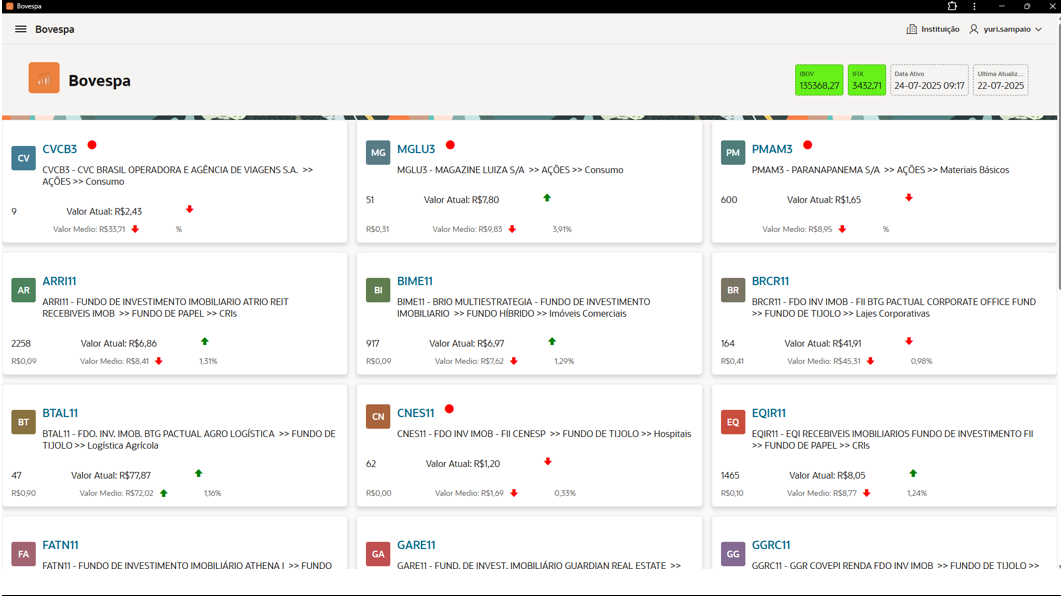Click the extensions puzzle icon in title bar

coord(952,6)
